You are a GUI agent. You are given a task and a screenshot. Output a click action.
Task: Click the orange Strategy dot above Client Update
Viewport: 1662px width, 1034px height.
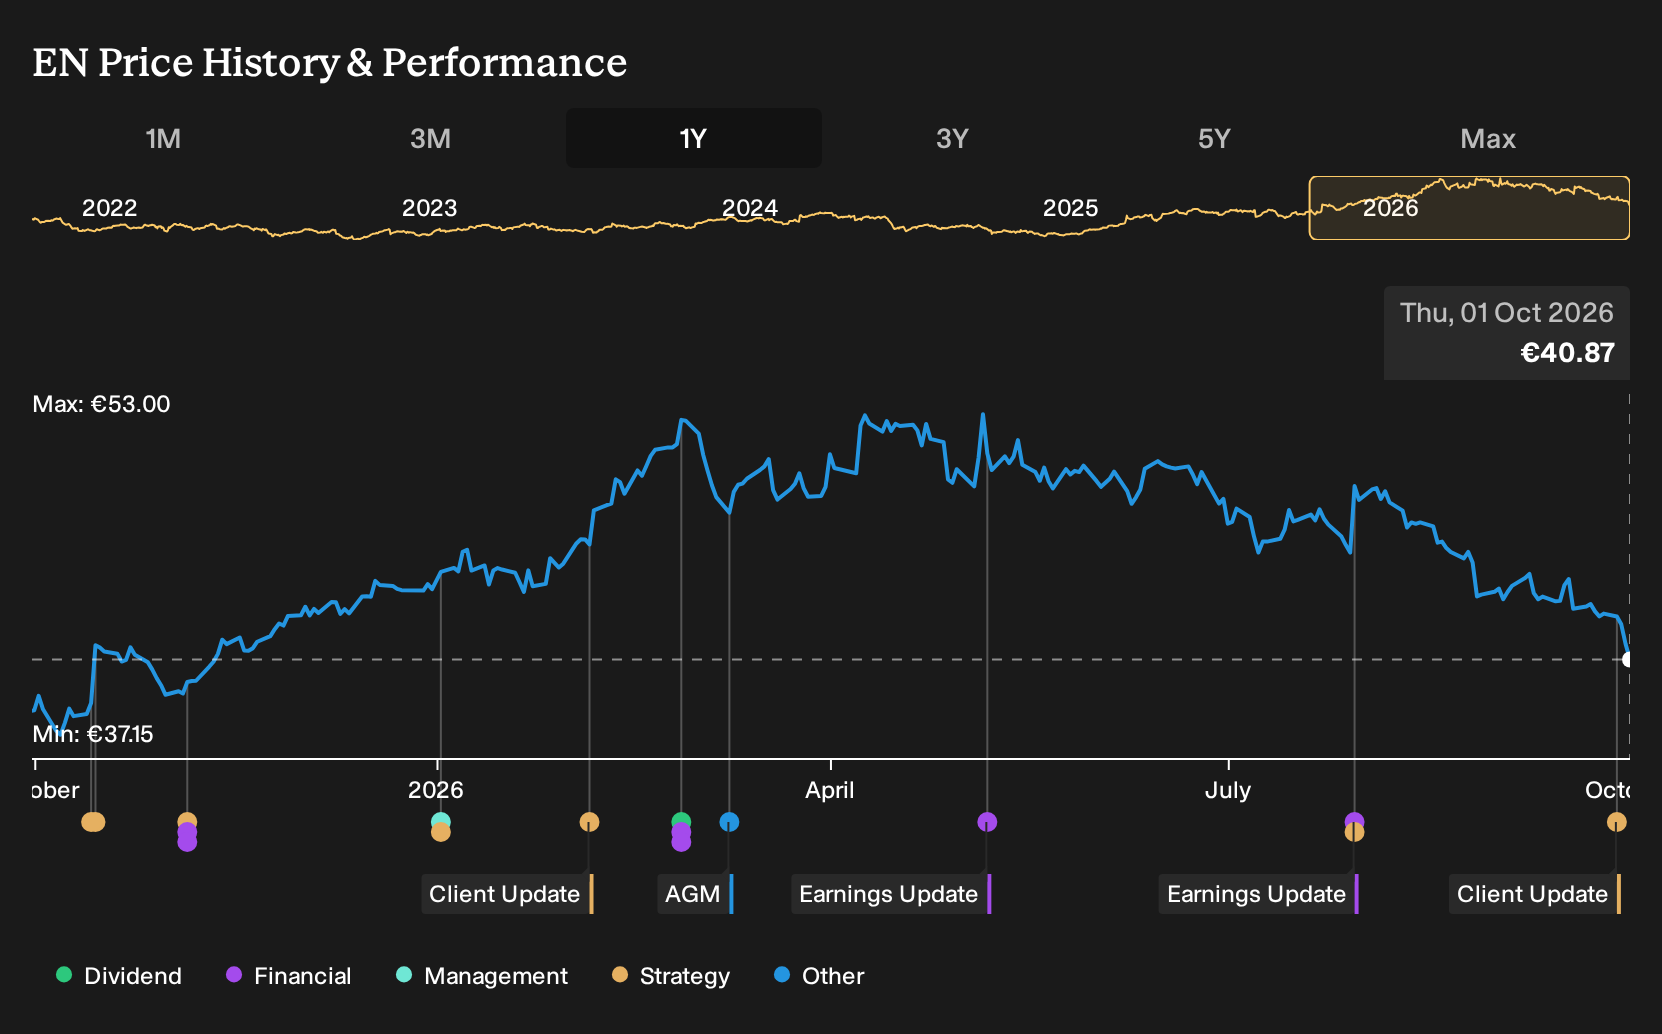tap(589, 822)
